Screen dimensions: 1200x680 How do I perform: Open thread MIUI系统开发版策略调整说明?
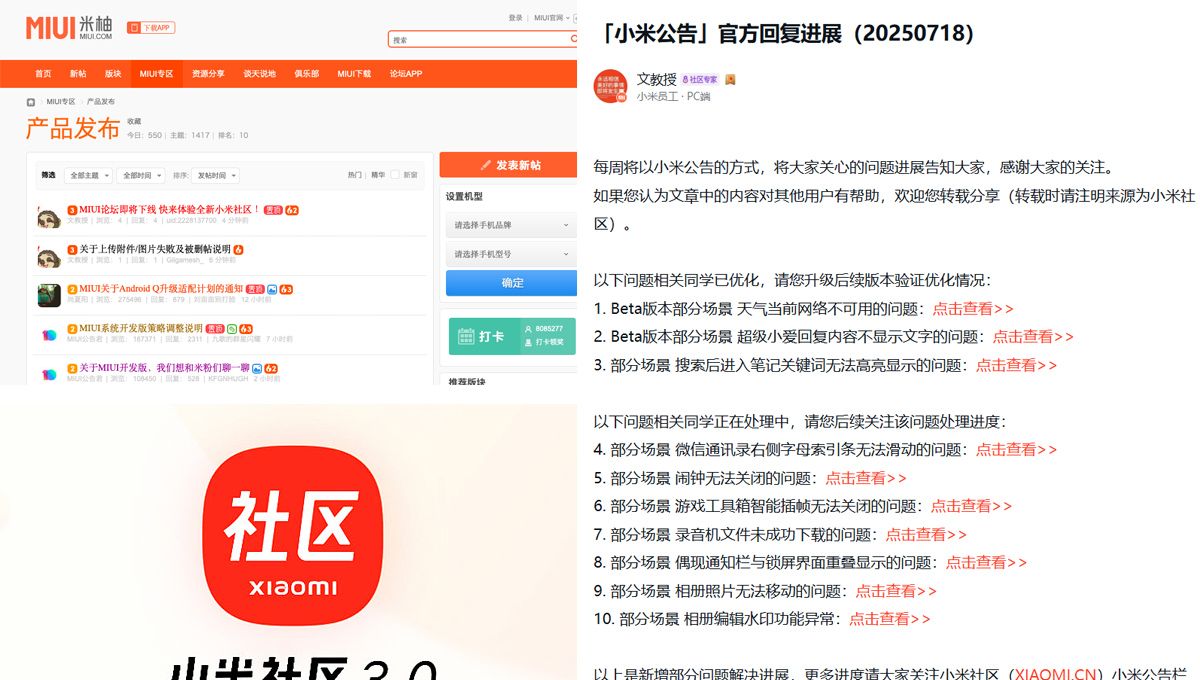pyautogui.click(x=141, y=328)
